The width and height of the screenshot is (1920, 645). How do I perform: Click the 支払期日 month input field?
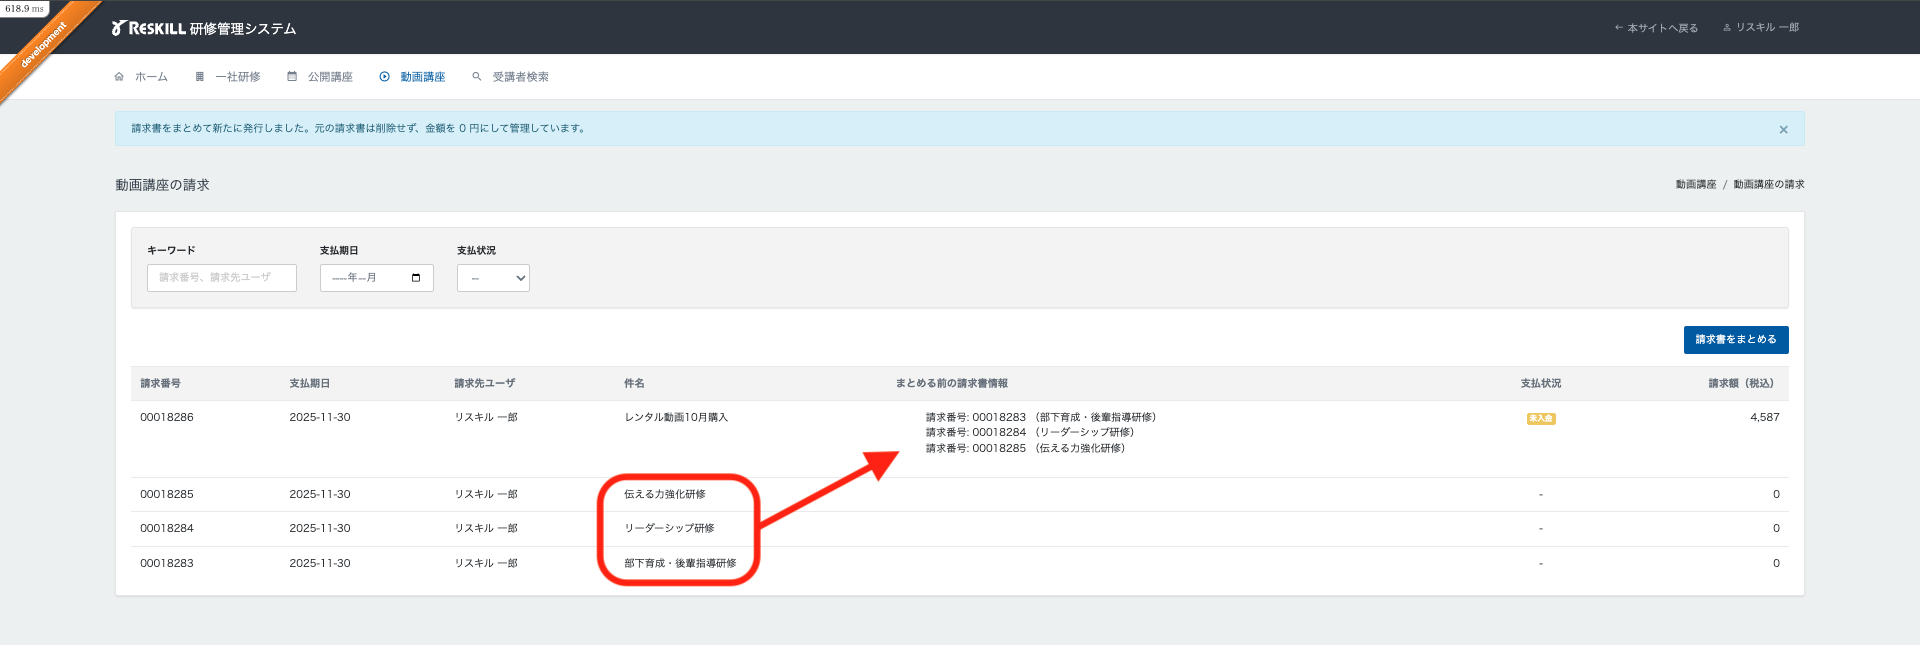pos(365,278)
